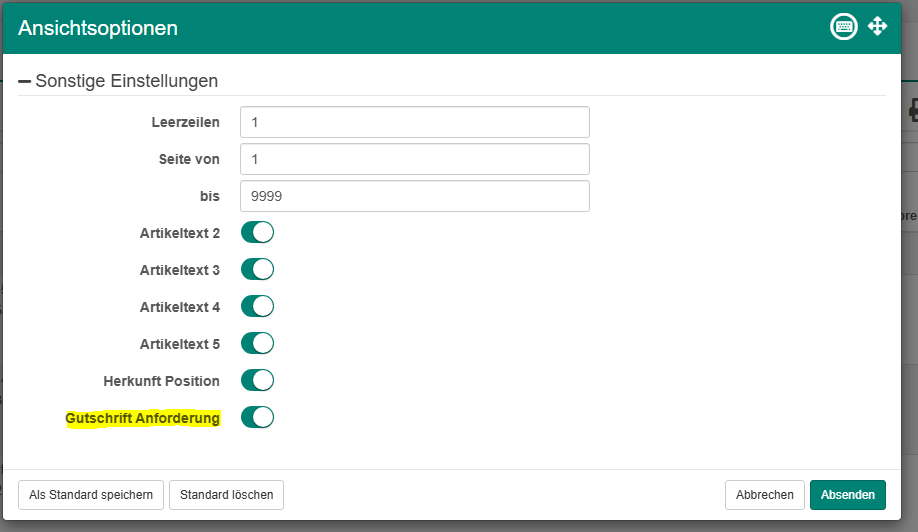The image size is (918, 532).
Task: Click the Herkunft Position label text
Action: point(161,381)
